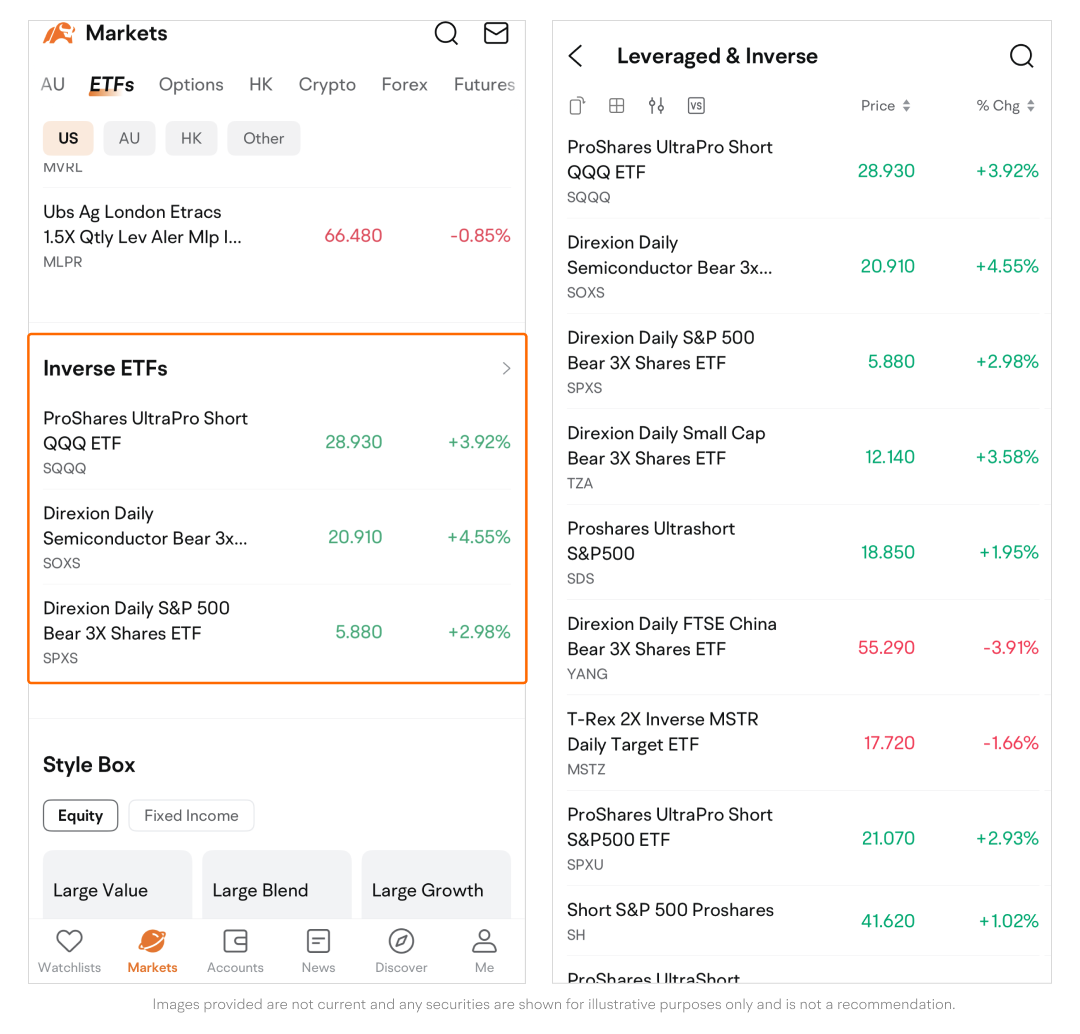Open the TZA Small Cap Bear row
Screen dimensions: 1080x1034
(x=801, y=457)
